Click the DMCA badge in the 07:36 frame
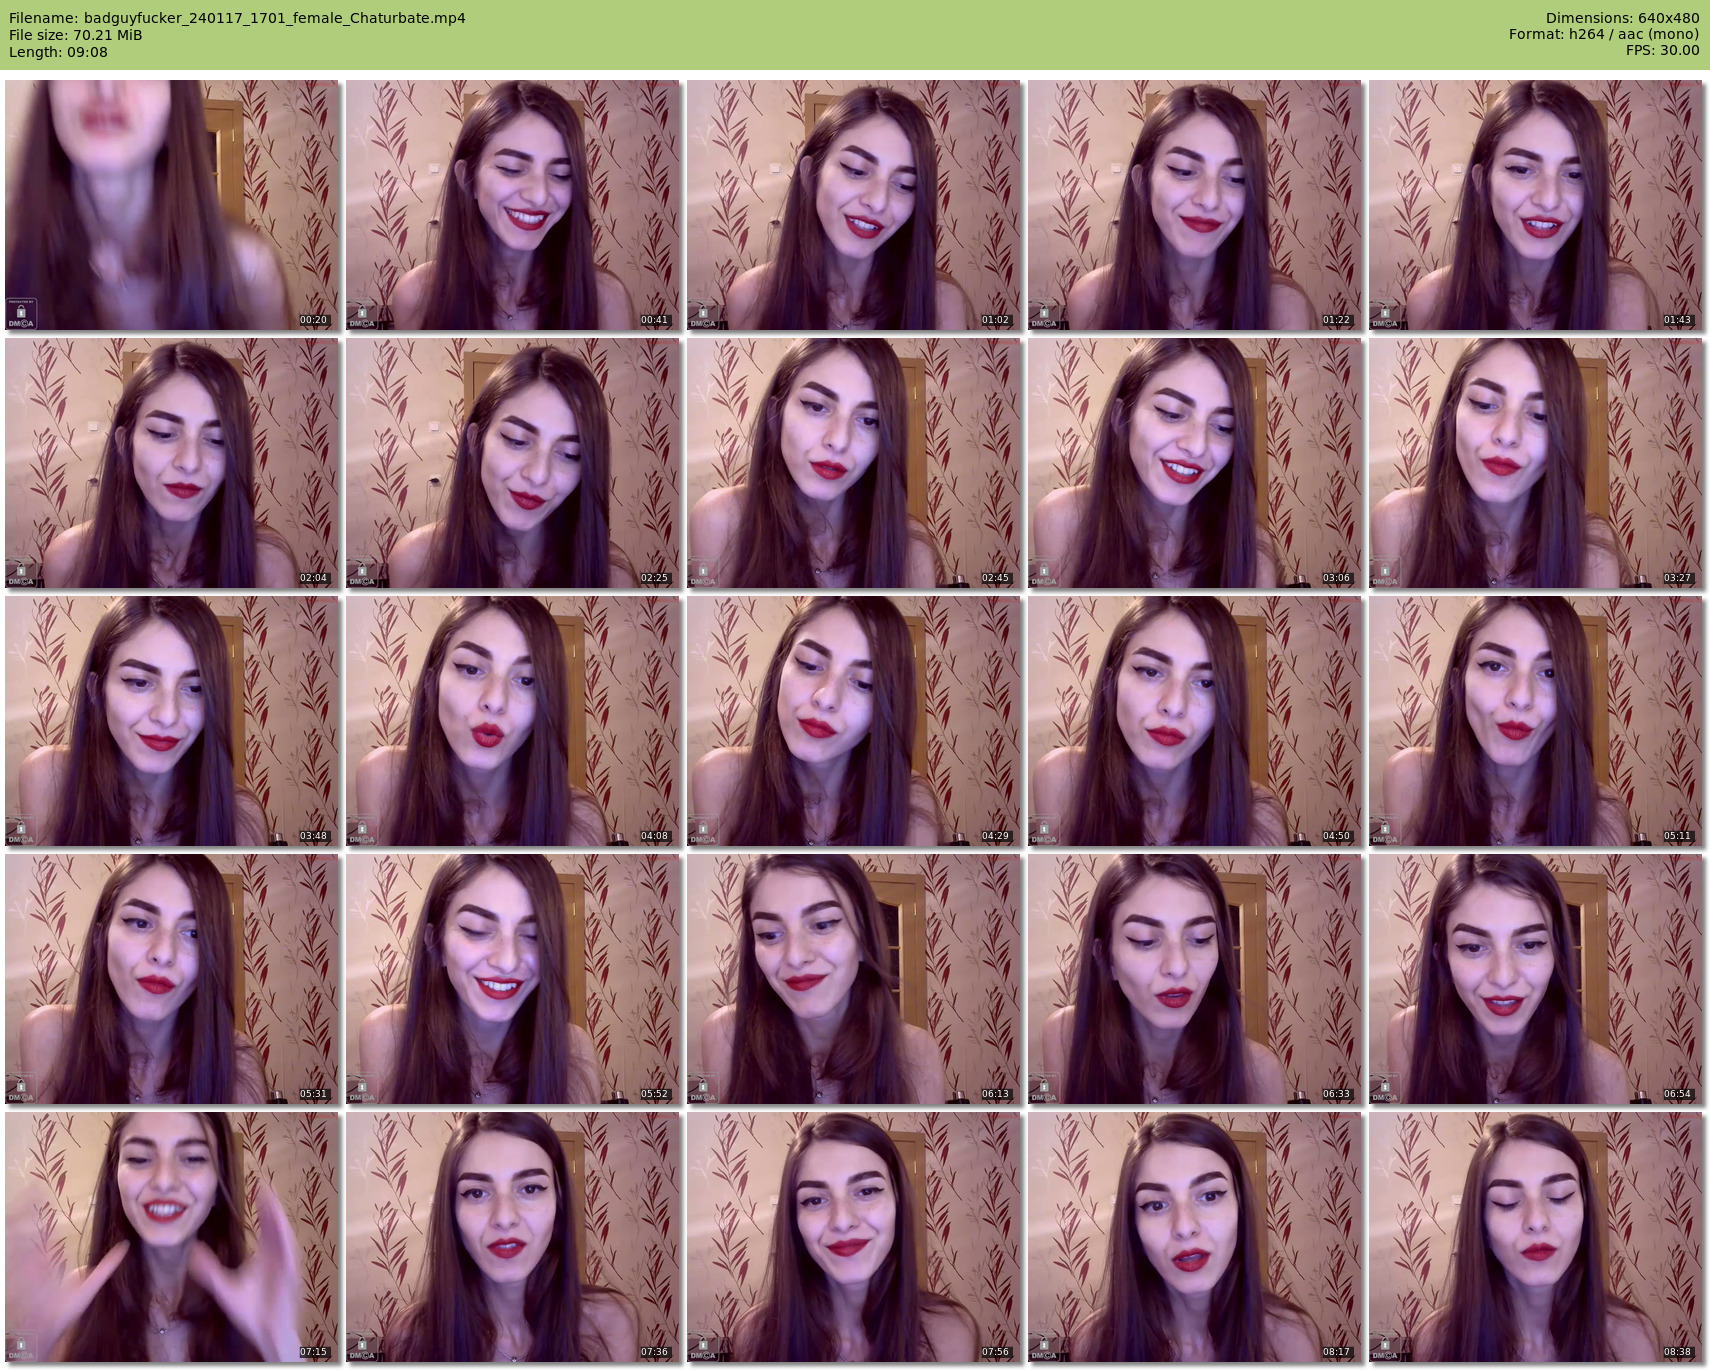The image size is (1710, 1370). pos(361,1350)
